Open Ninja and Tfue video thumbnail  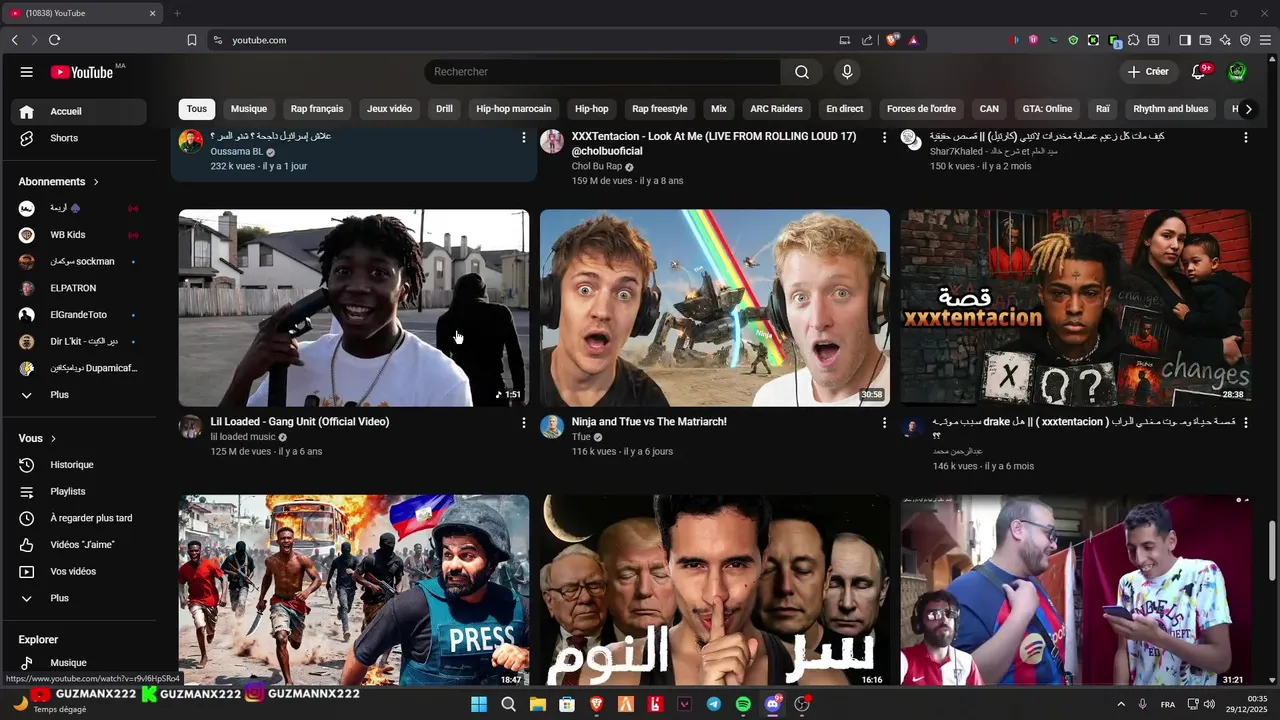(715, 308)
